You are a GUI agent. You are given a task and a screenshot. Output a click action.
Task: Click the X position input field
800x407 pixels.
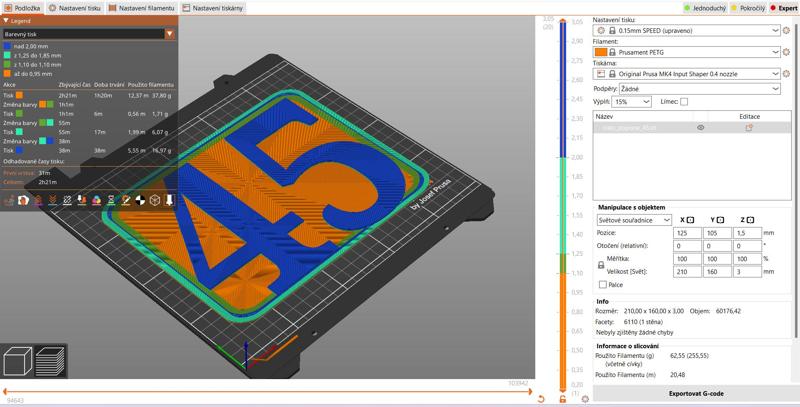click(x=688, y=232)
